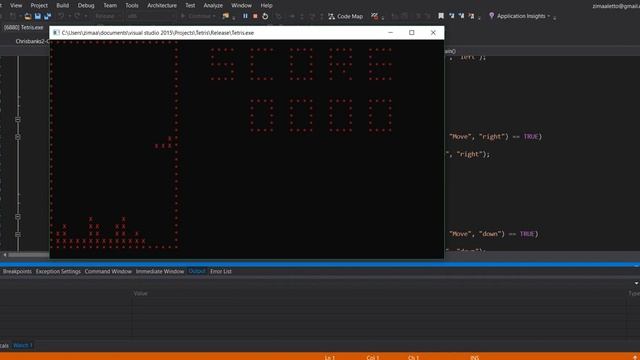640x360 pixels.
Task: Switch to the Immediate Window tab
Action: (x=160, y=271)
